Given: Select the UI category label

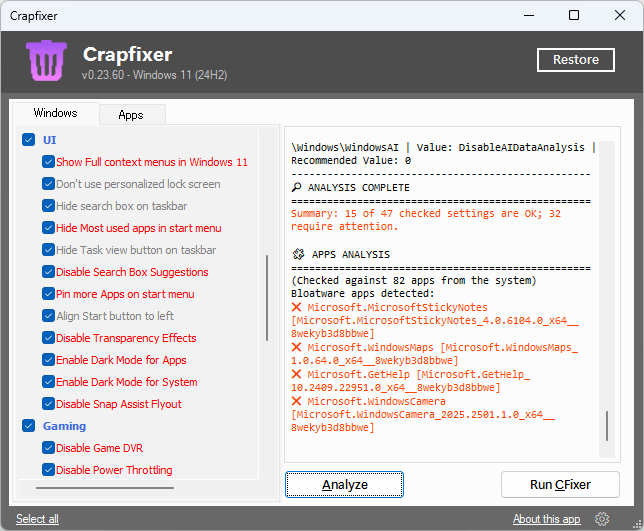Looking at the screenshot, I should click(x=50, y=140).
